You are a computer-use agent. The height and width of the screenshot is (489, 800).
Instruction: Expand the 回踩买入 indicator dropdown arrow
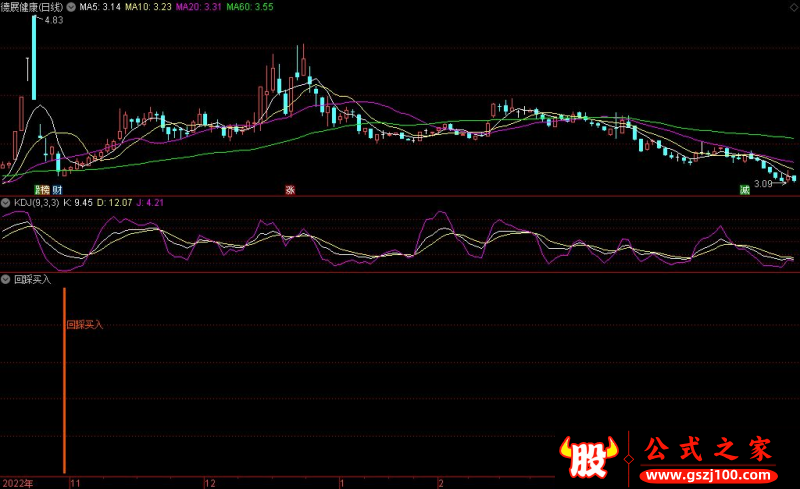(x=6, y=279)
